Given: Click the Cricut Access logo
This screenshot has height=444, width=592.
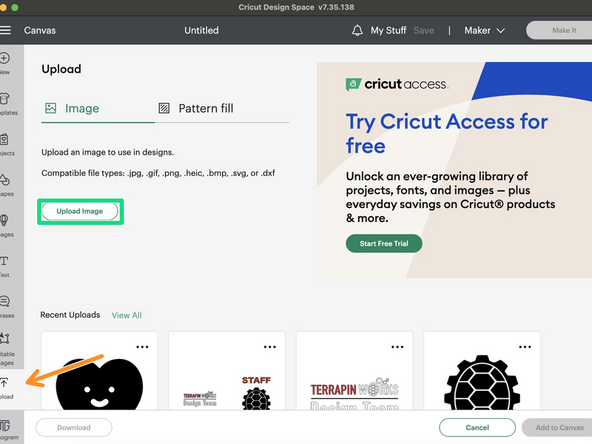Looking at the screenshot, I should pyautogui.click(x=397, y=84).
